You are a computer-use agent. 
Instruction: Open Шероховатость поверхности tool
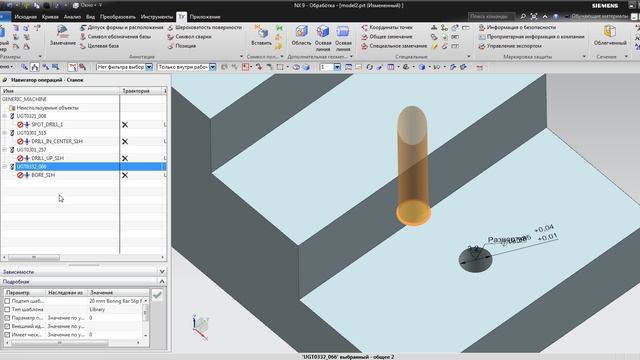tap(204, 27)
